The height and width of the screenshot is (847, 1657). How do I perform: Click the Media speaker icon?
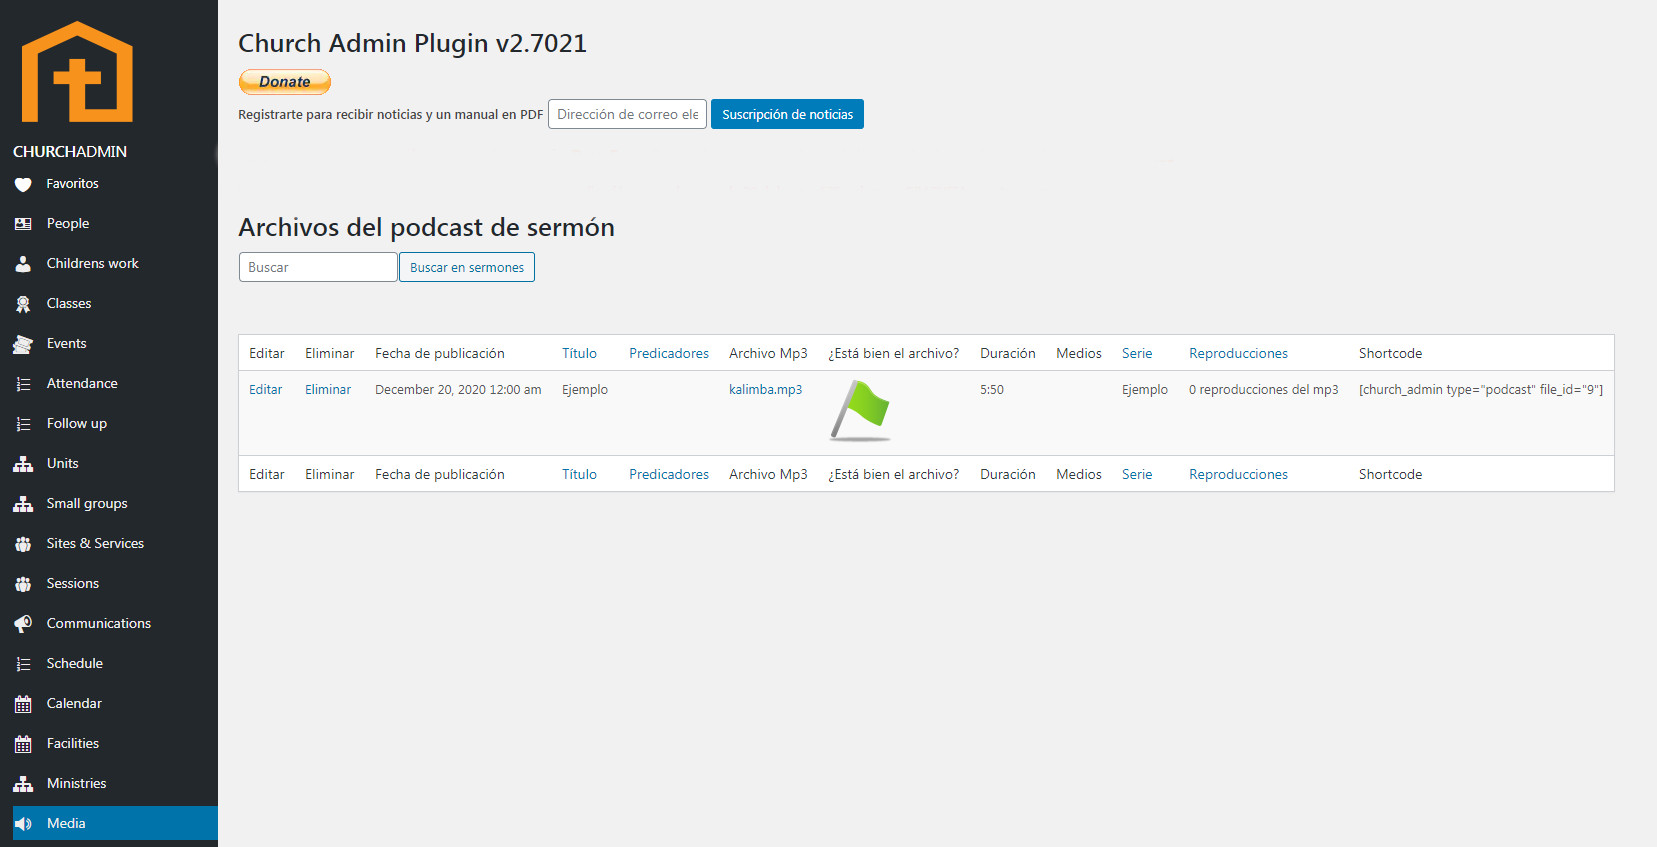click(23, 824)
